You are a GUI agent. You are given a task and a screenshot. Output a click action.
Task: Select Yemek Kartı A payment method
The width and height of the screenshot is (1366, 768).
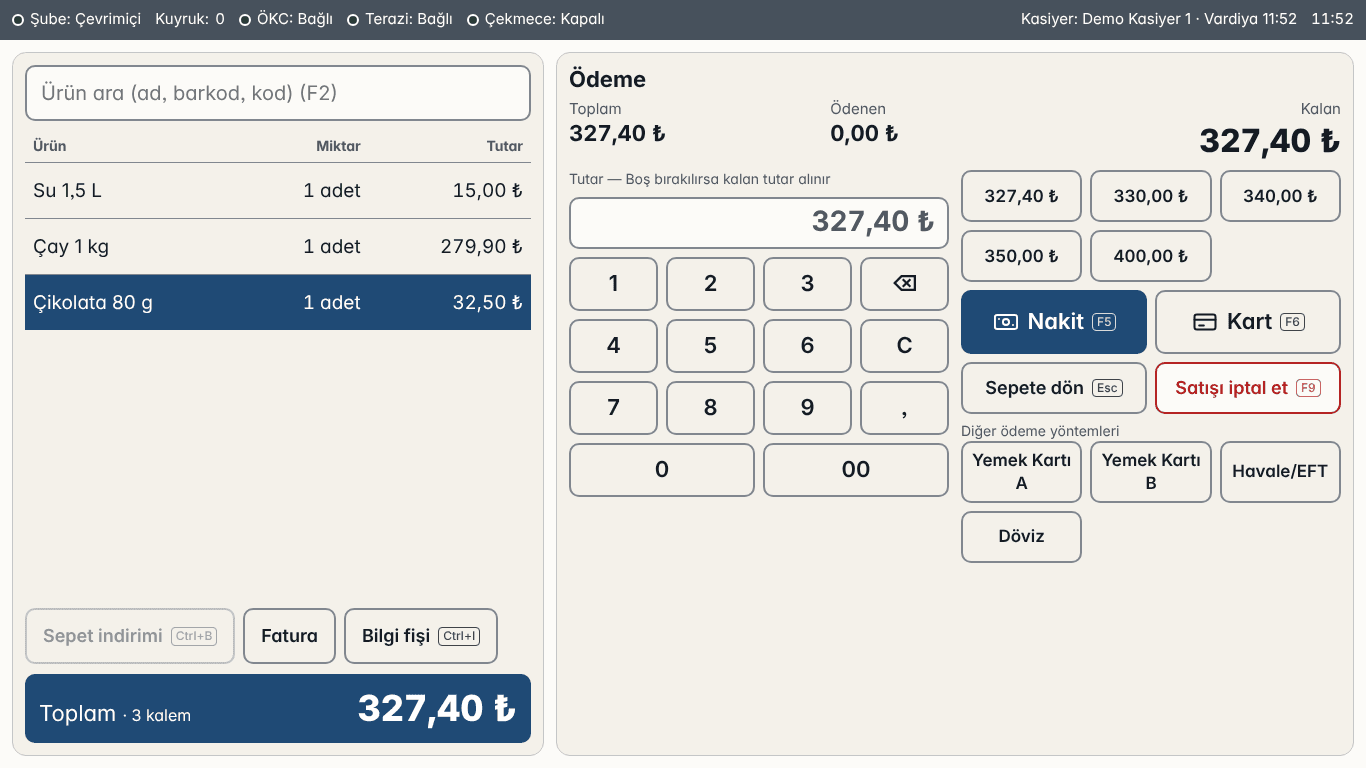(1021, 472)
